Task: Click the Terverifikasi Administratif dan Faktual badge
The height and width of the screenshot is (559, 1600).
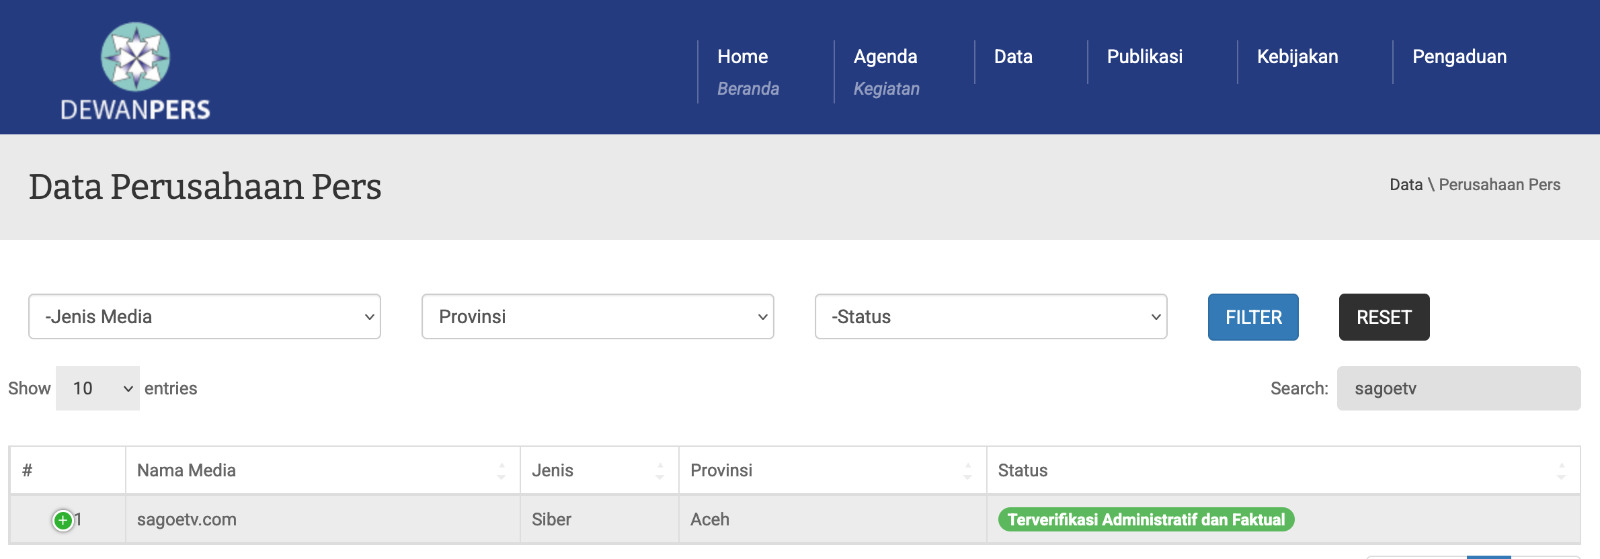Action: (1146, 520)
